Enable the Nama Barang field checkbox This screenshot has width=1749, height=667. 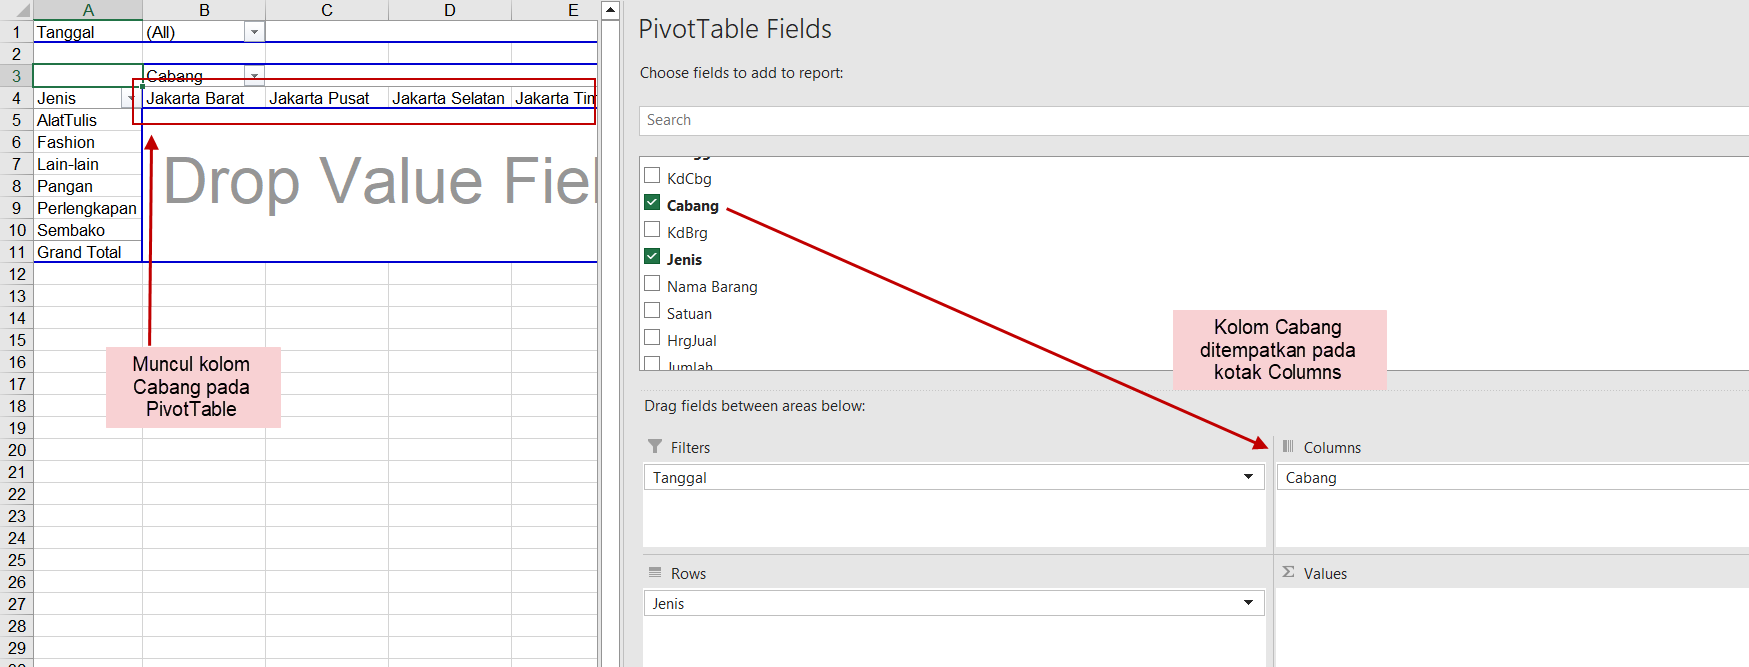[x=652, y=284]
